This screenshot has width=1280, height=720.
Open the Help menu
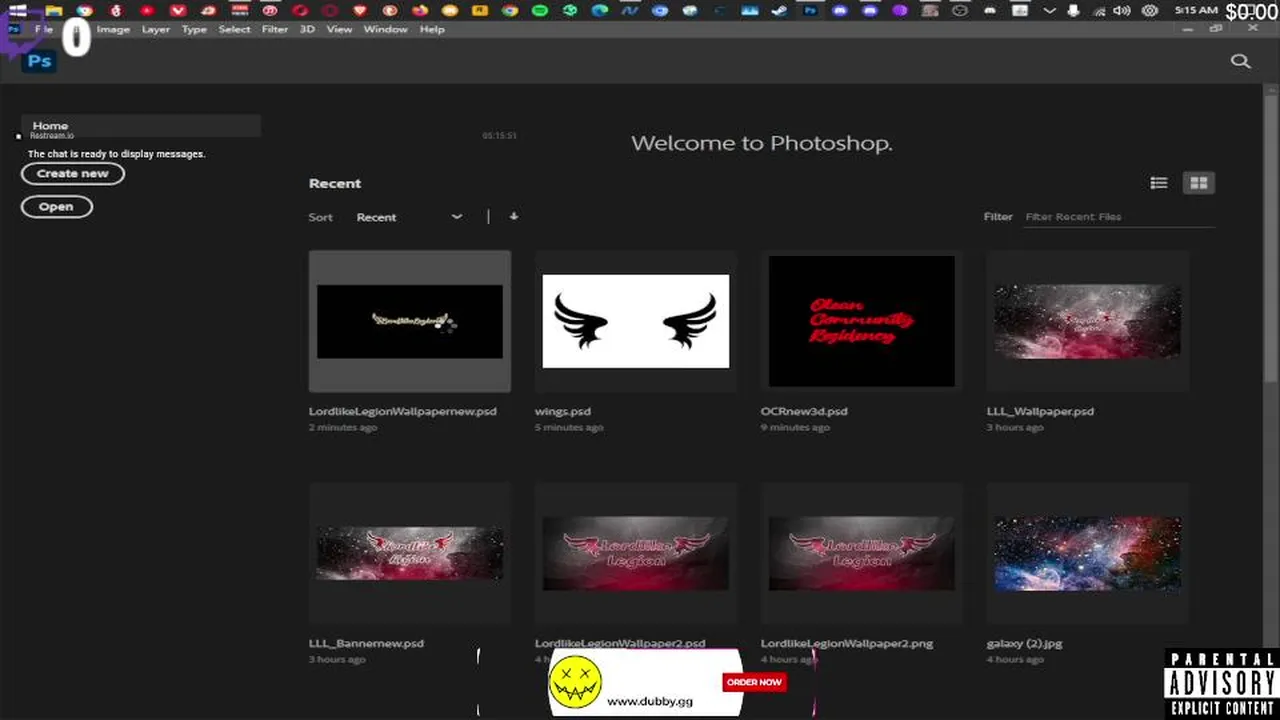432,29
